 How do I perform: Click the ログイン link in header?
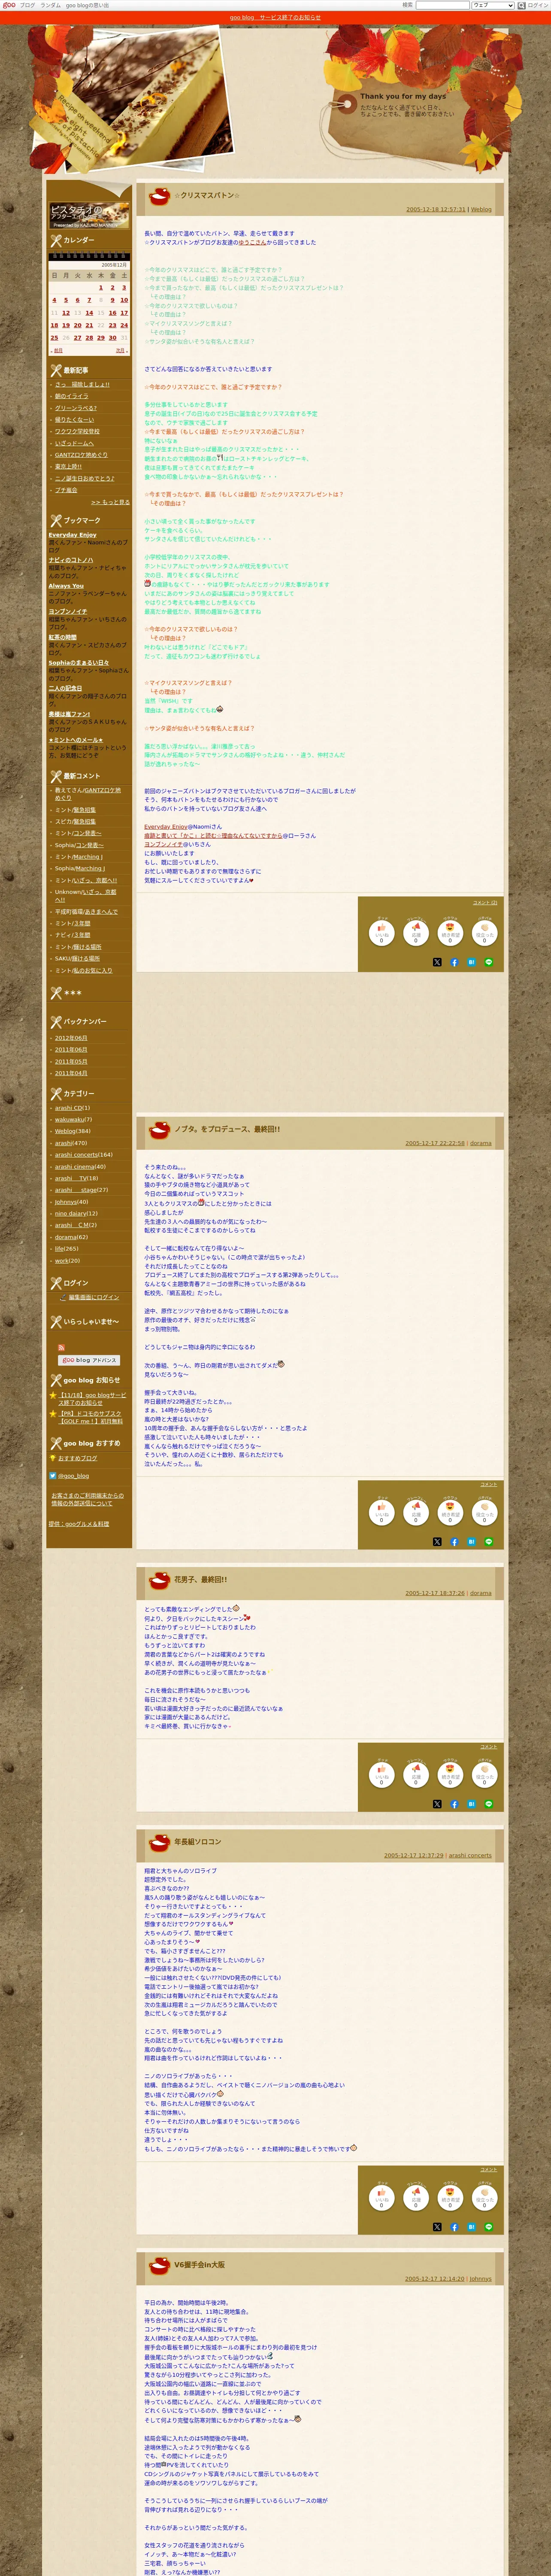pos(538,5)
